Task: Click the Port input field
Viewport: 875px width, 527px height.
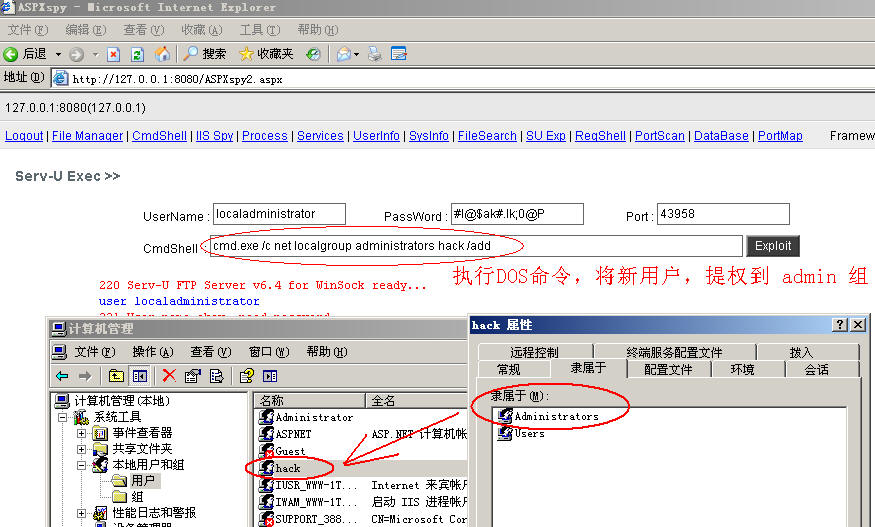Action: pos(723,214)
